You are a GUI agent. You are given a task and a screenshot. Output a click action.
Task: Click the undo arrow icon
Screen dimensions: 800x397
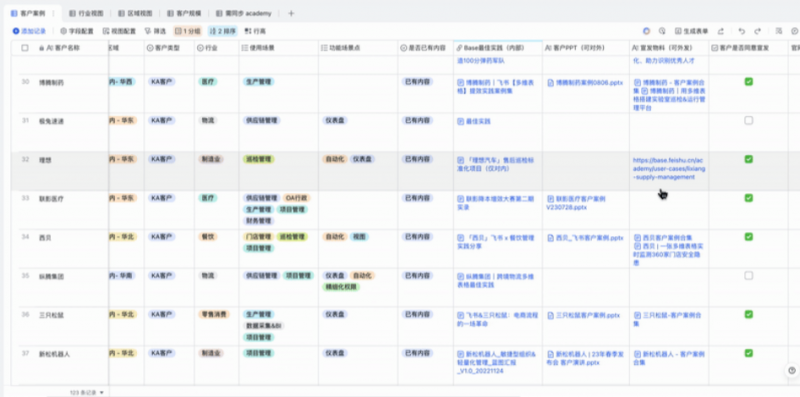click(741, 31)
